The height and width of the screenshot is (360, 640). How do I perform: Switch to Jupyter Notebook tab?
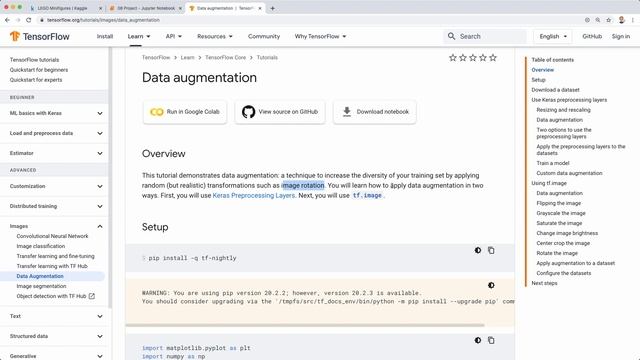145,8
